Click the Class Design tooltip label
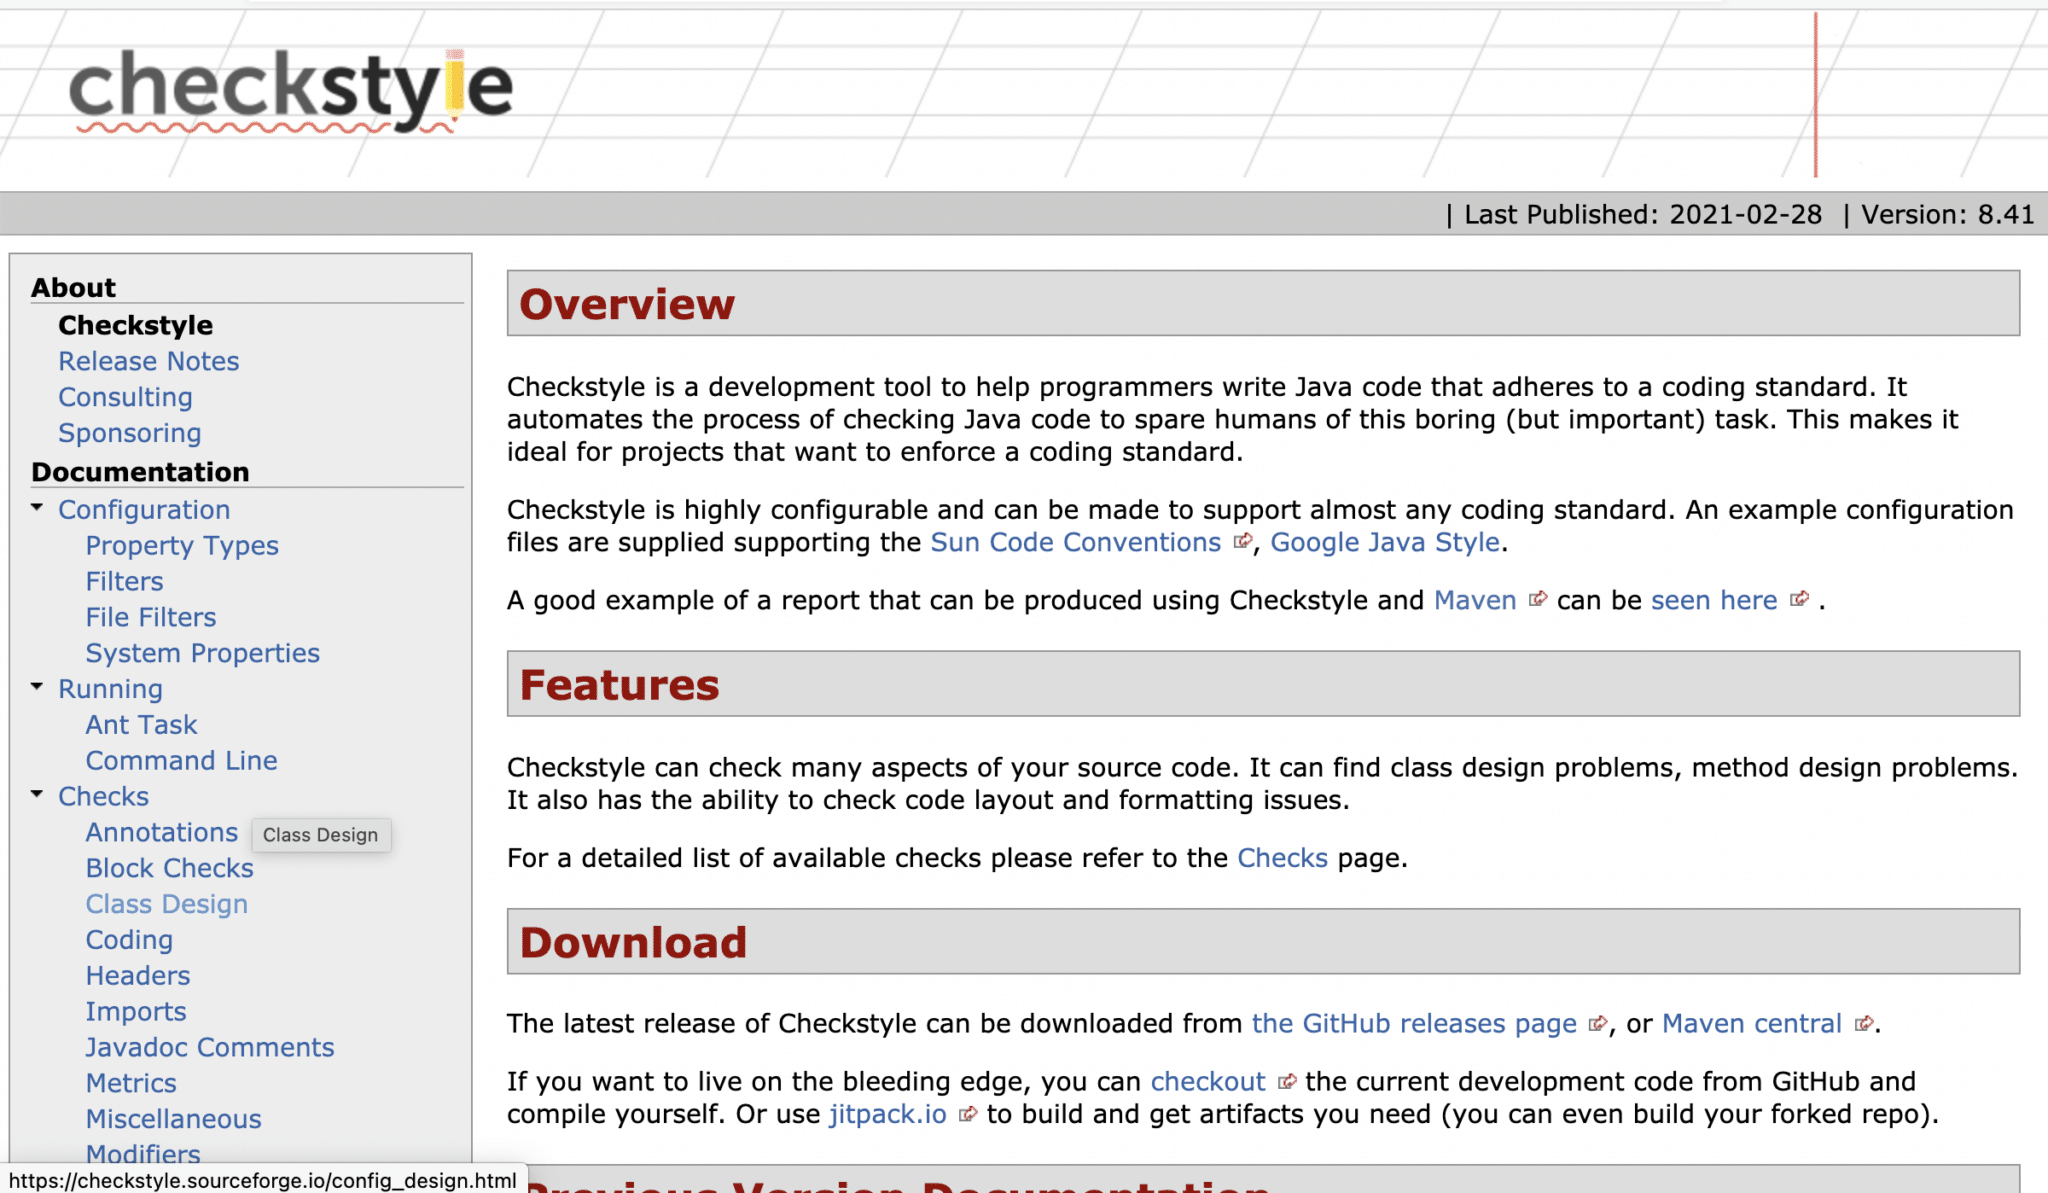Image resolution: width=2048 pixels, height=1193 pixels. coord(320,835)
